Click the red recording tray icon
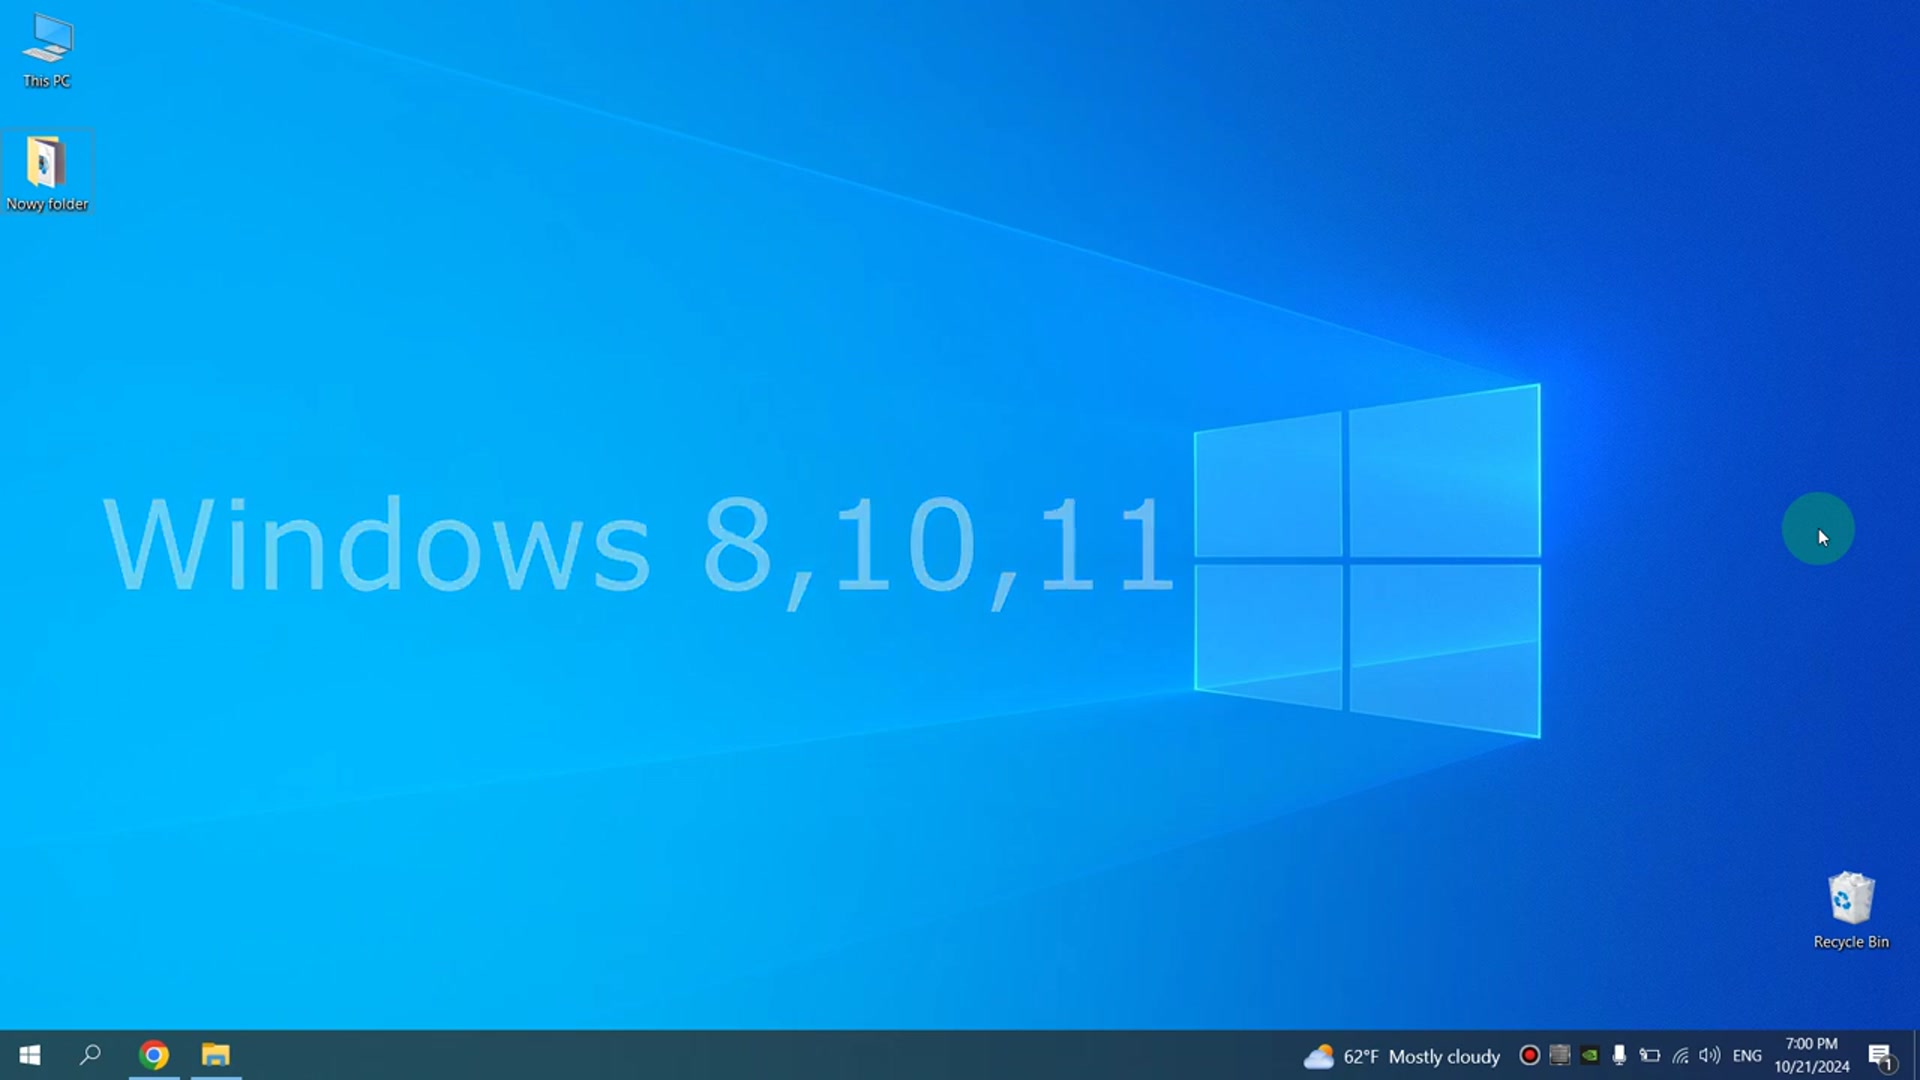Viewport: 1920px width, 1080px height. (1529, 1055)
